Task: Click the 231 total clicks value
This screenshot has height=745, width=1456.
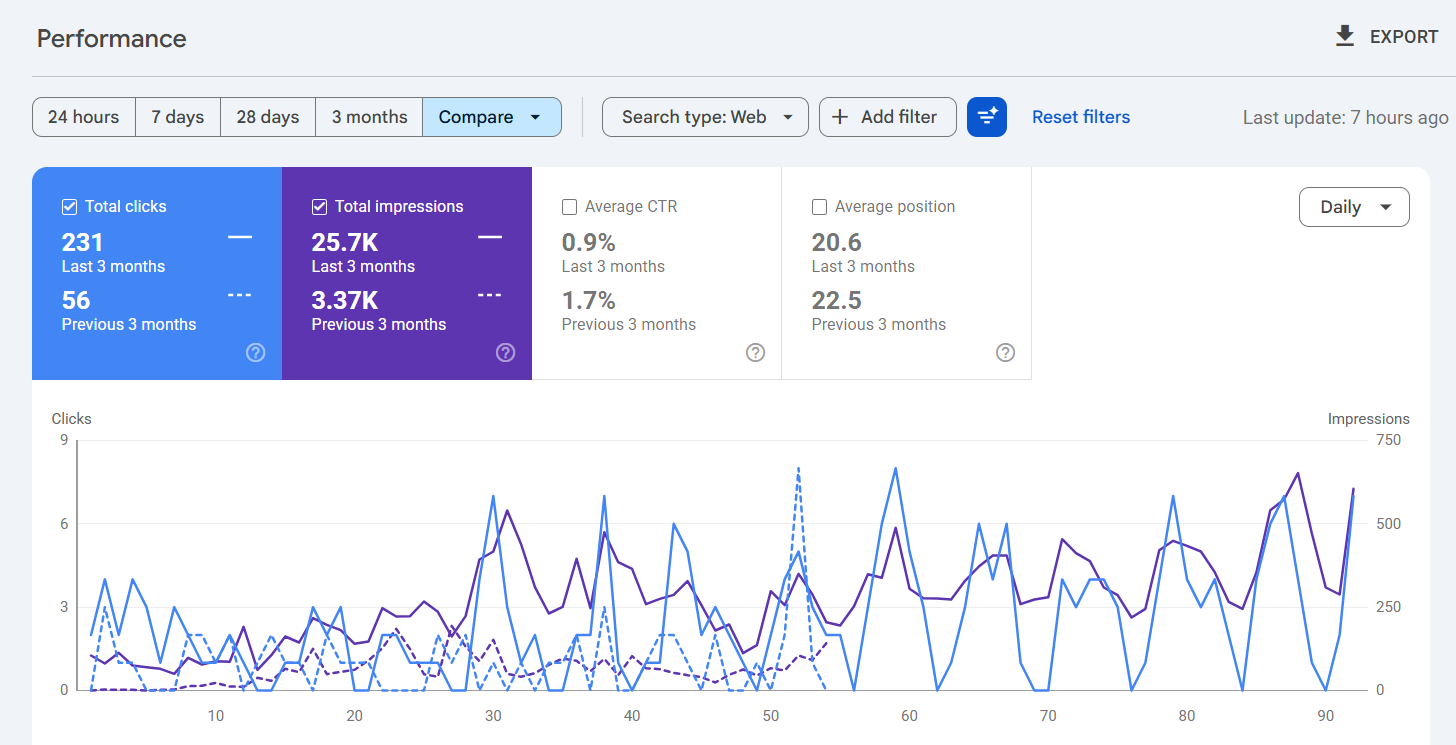Action: 83,242
